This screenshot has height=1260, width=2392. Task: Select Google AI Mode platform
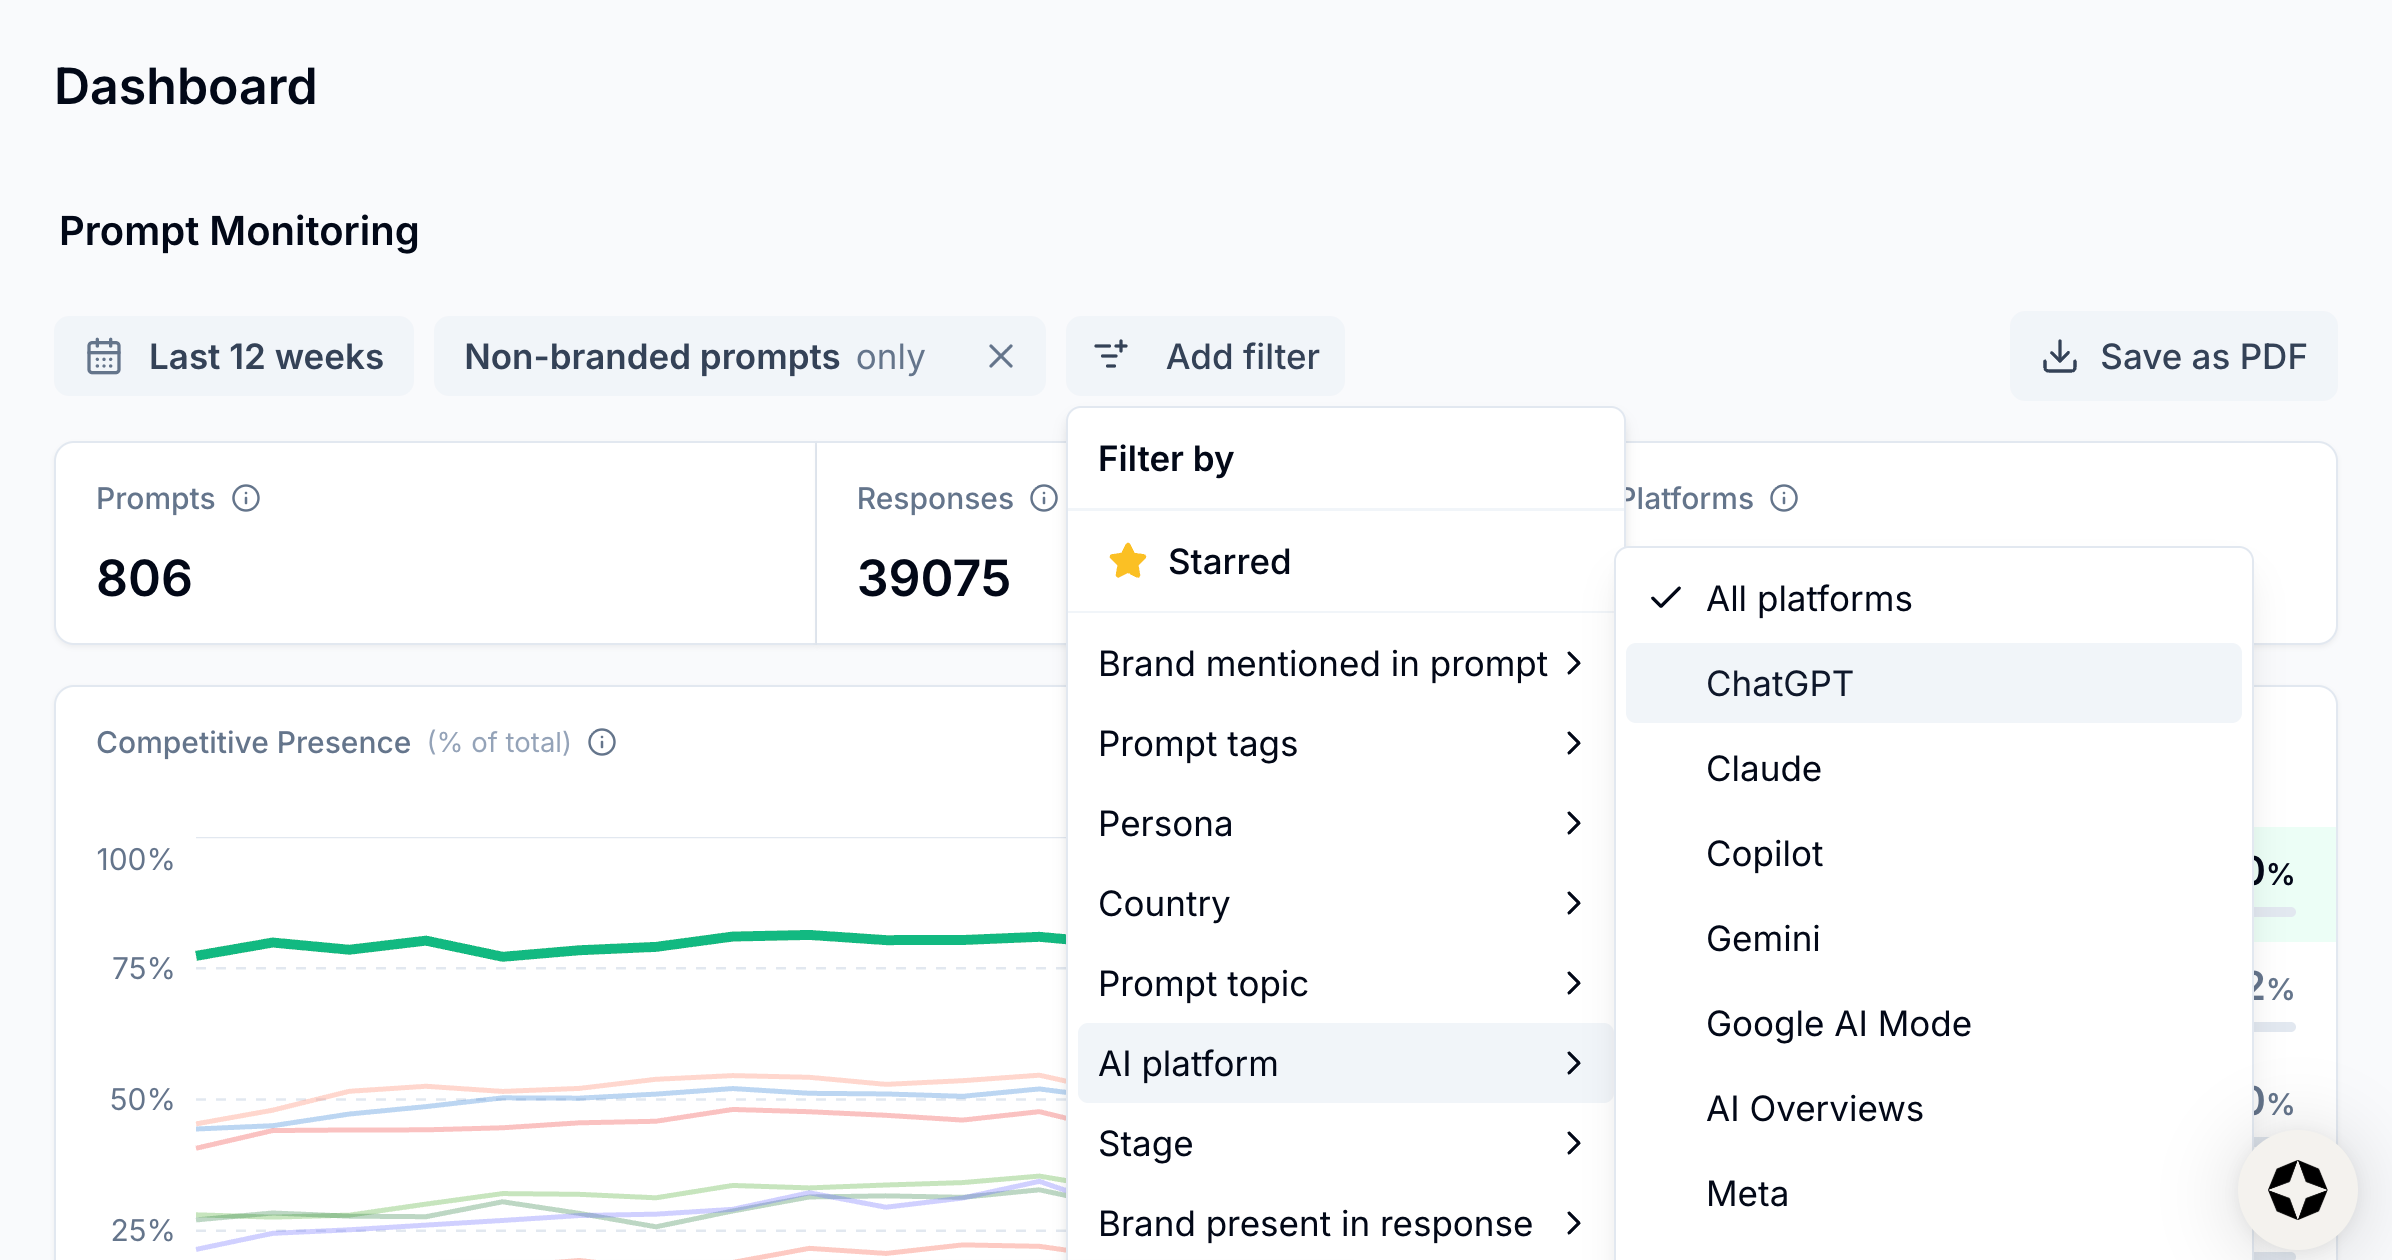point(1838,1024)
